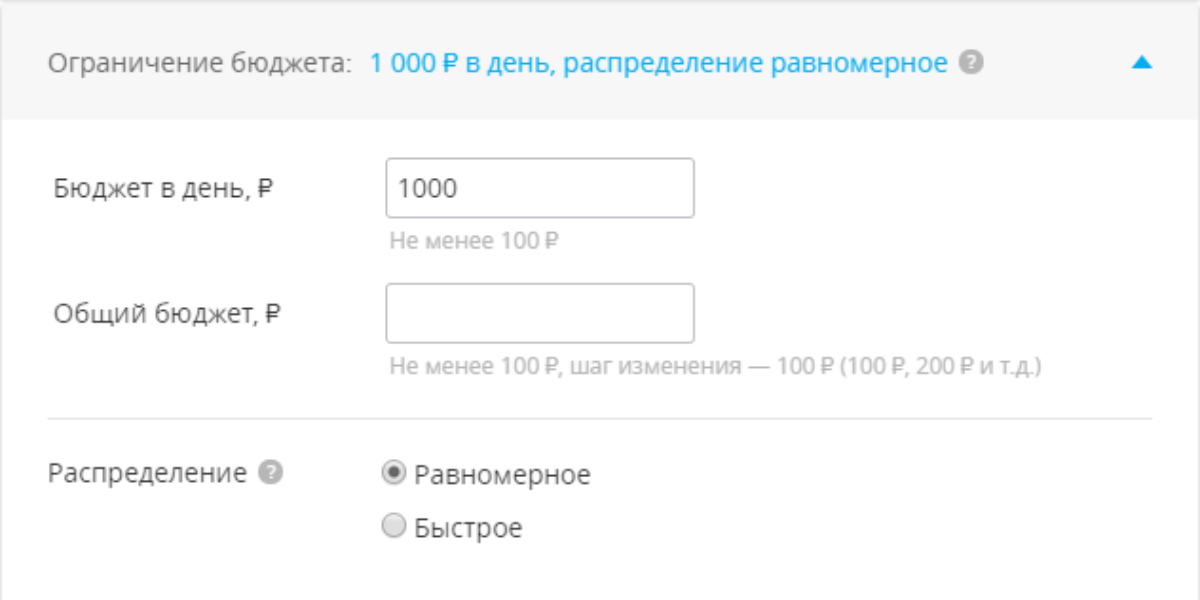Click into the empty Общий бюджет field
1200x600 pixels.
coord(540,313)
